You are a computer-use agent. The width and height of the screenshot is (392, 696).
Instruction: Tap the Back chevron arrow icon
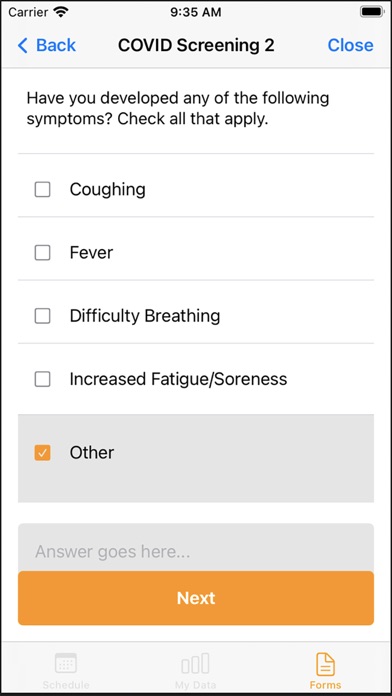(x=23, y=45)
